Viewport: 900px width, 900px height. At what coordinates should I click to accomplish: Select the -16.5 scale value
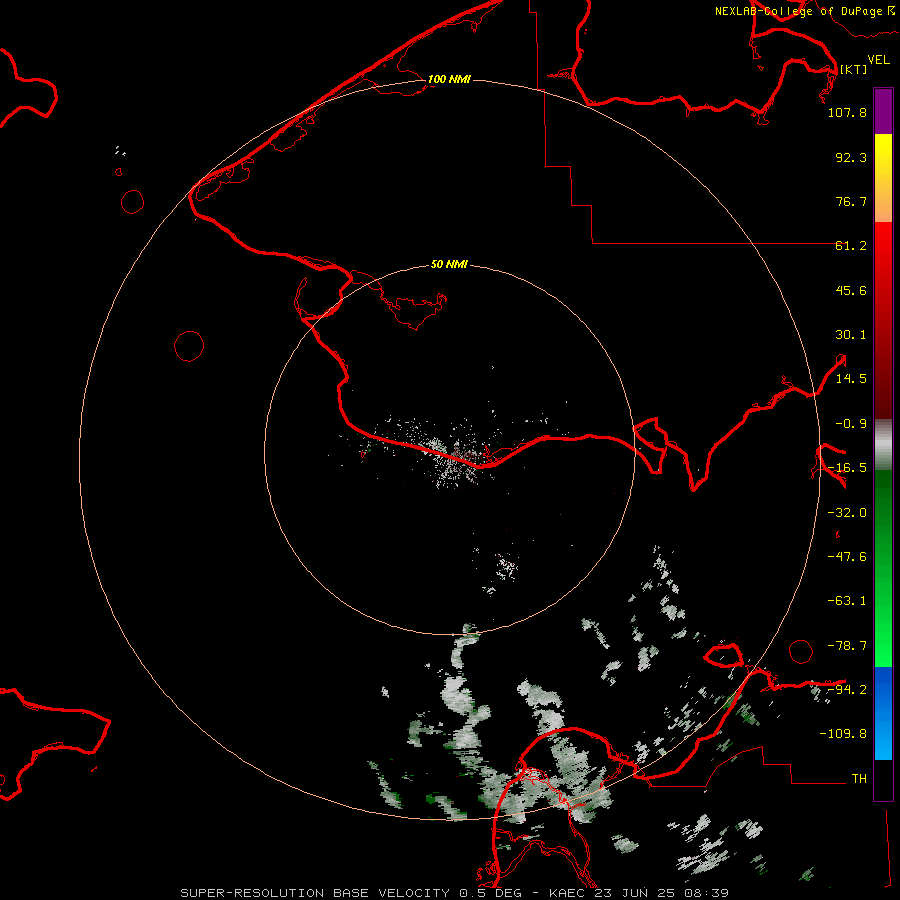(x=847, y=468)
